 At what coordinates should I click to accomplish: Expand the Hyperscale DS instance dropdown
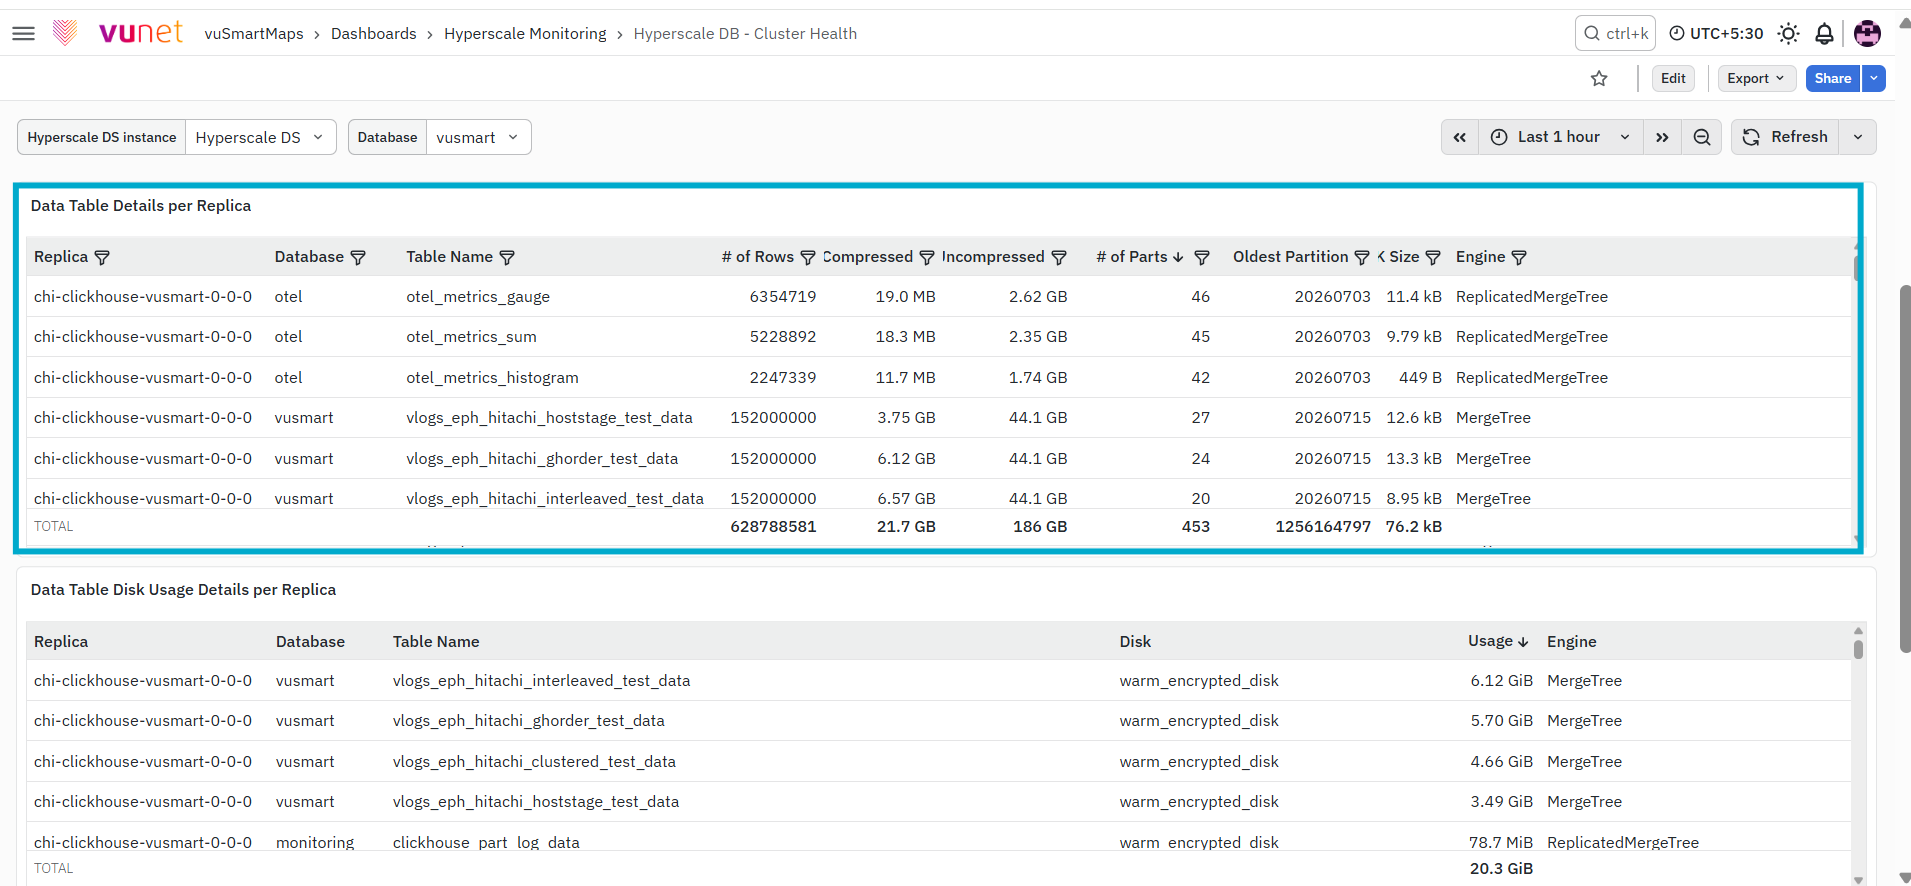click(x=259, y=137)
